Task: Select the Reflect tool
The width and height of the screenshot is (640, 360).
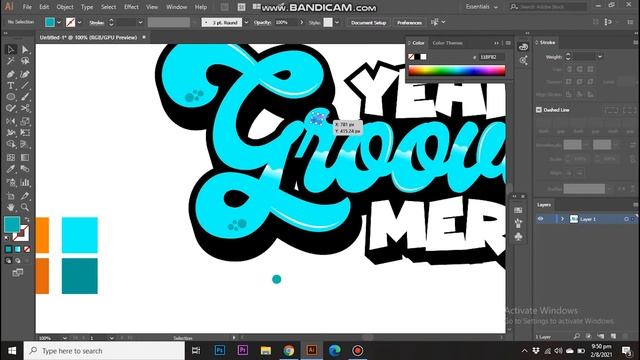Action: (11, 121)
